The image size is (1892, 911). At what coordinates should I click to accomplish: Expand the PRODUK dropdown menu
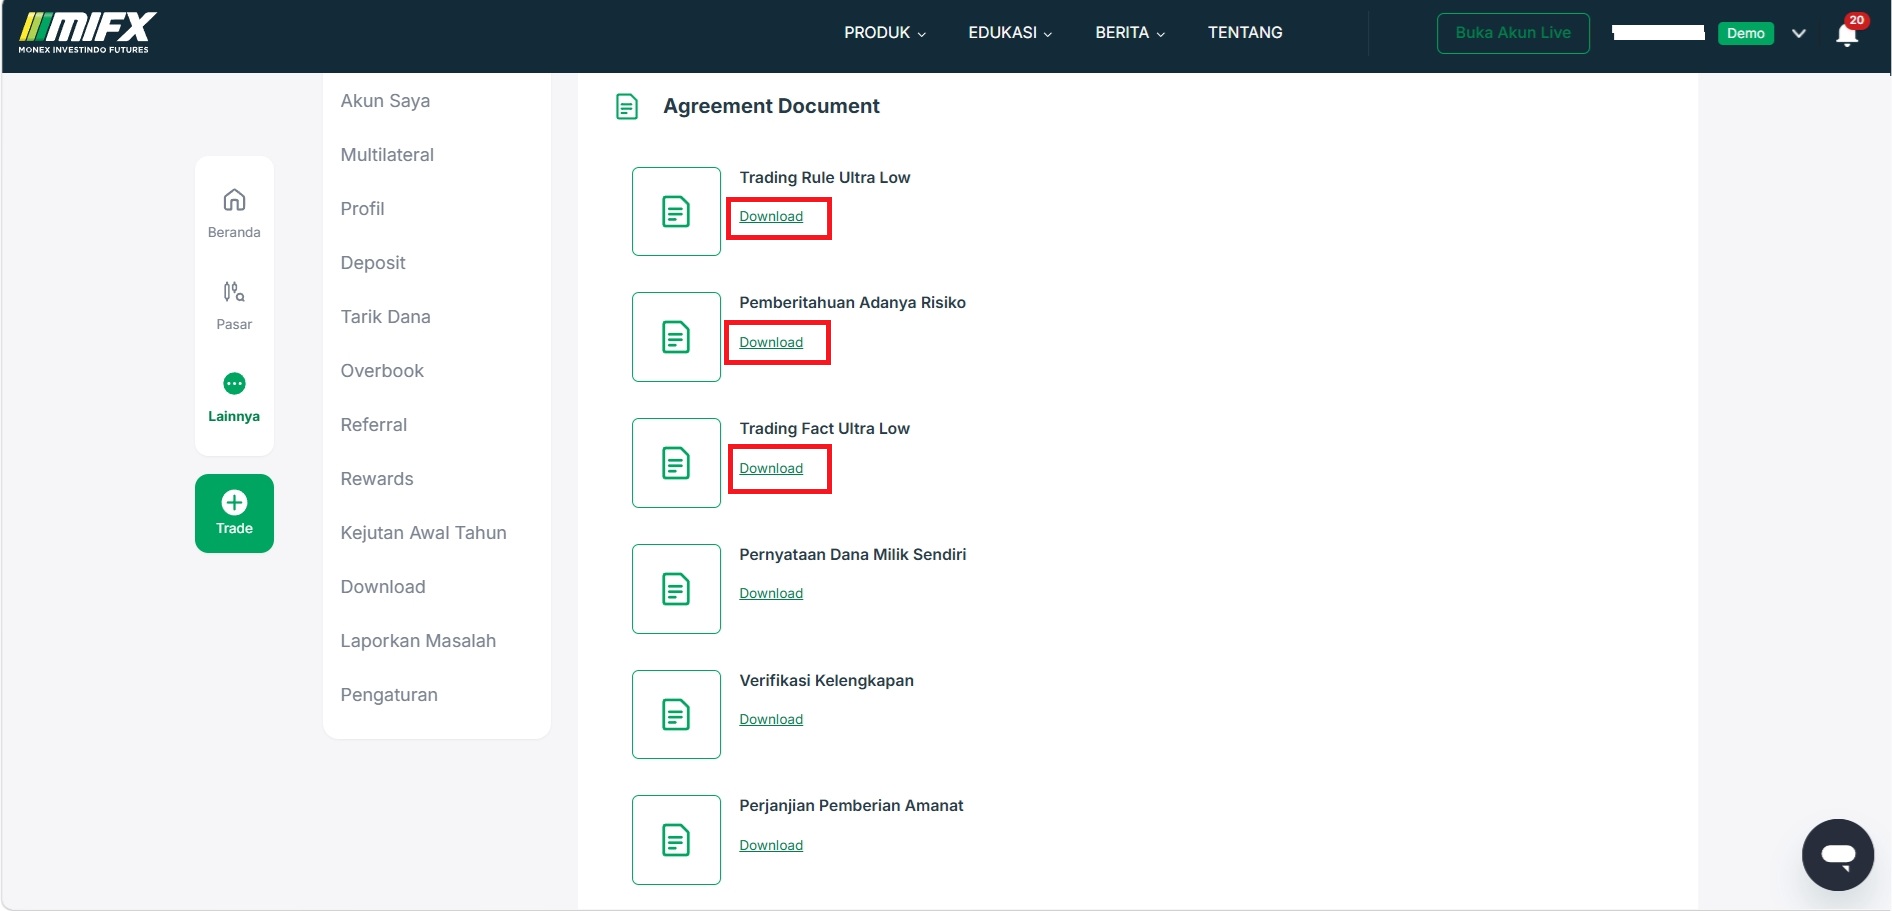point(885,33)
